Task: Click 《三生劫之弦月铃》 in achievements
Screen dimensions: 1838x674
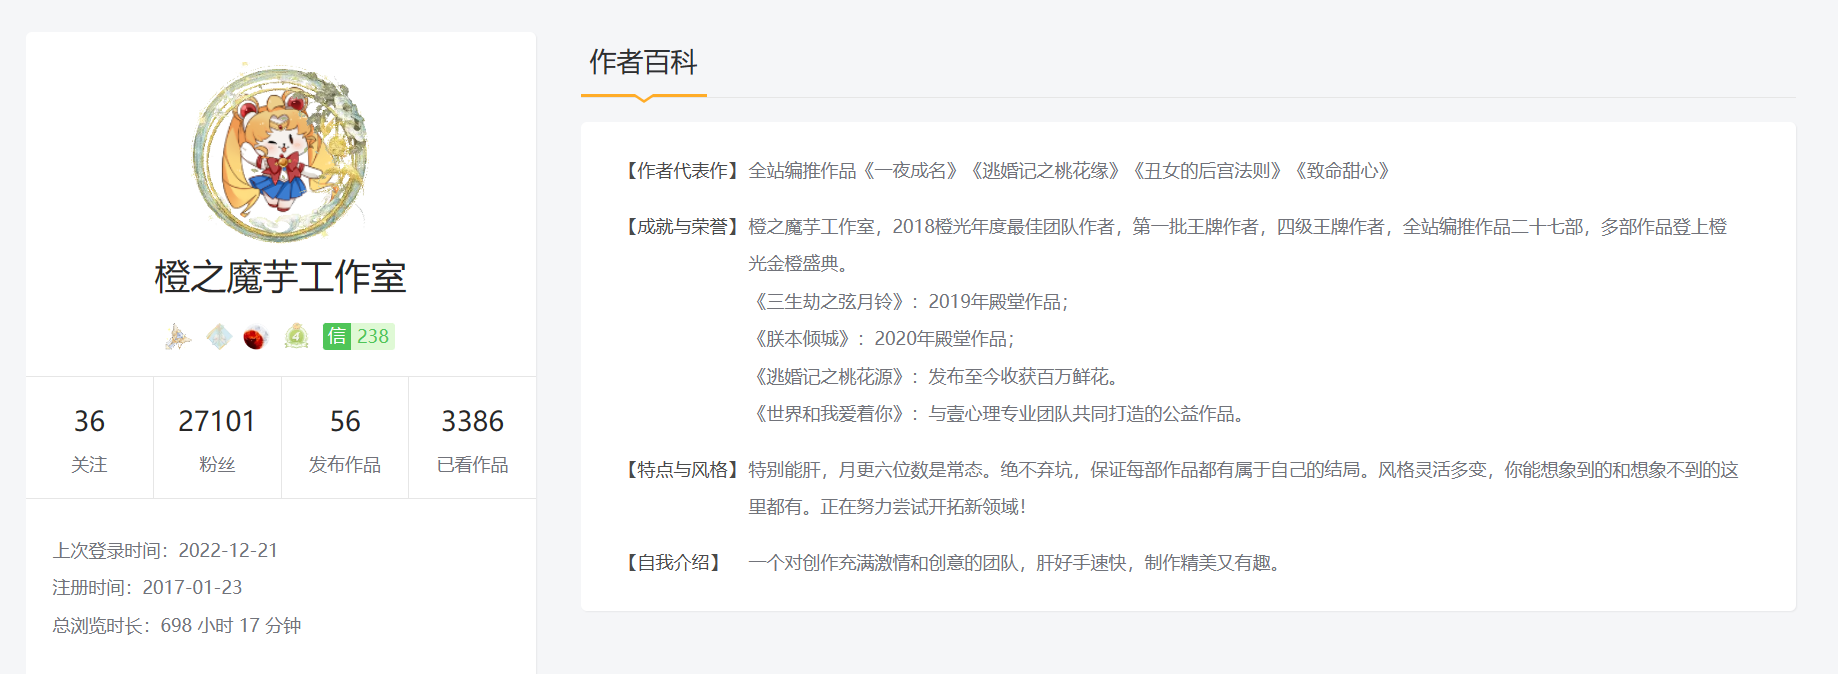Action: coord(829,302)
